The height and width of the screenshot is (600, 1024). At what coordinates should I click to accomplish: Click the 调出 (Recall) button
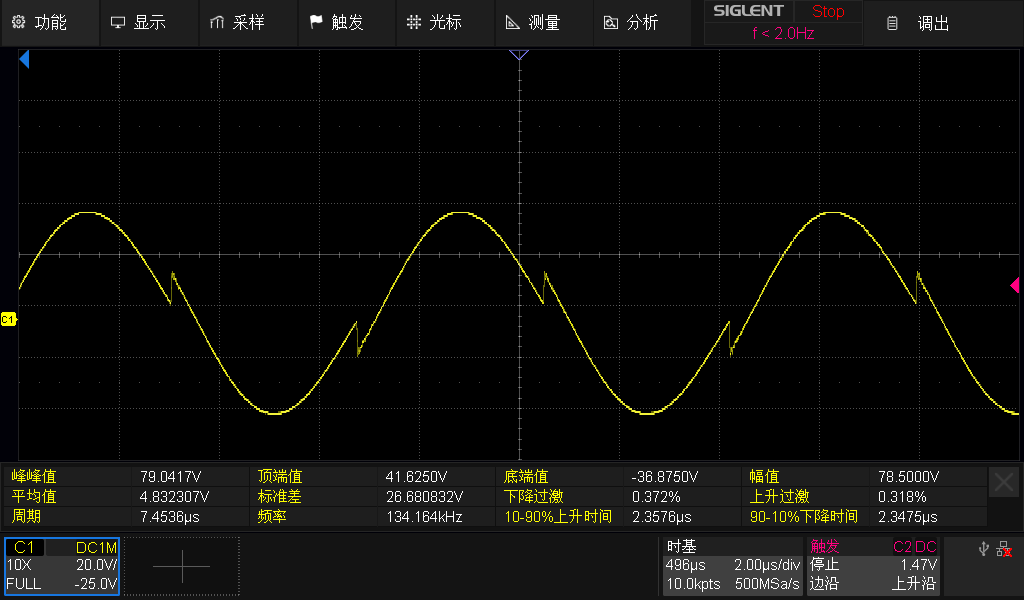coord(933,24)
